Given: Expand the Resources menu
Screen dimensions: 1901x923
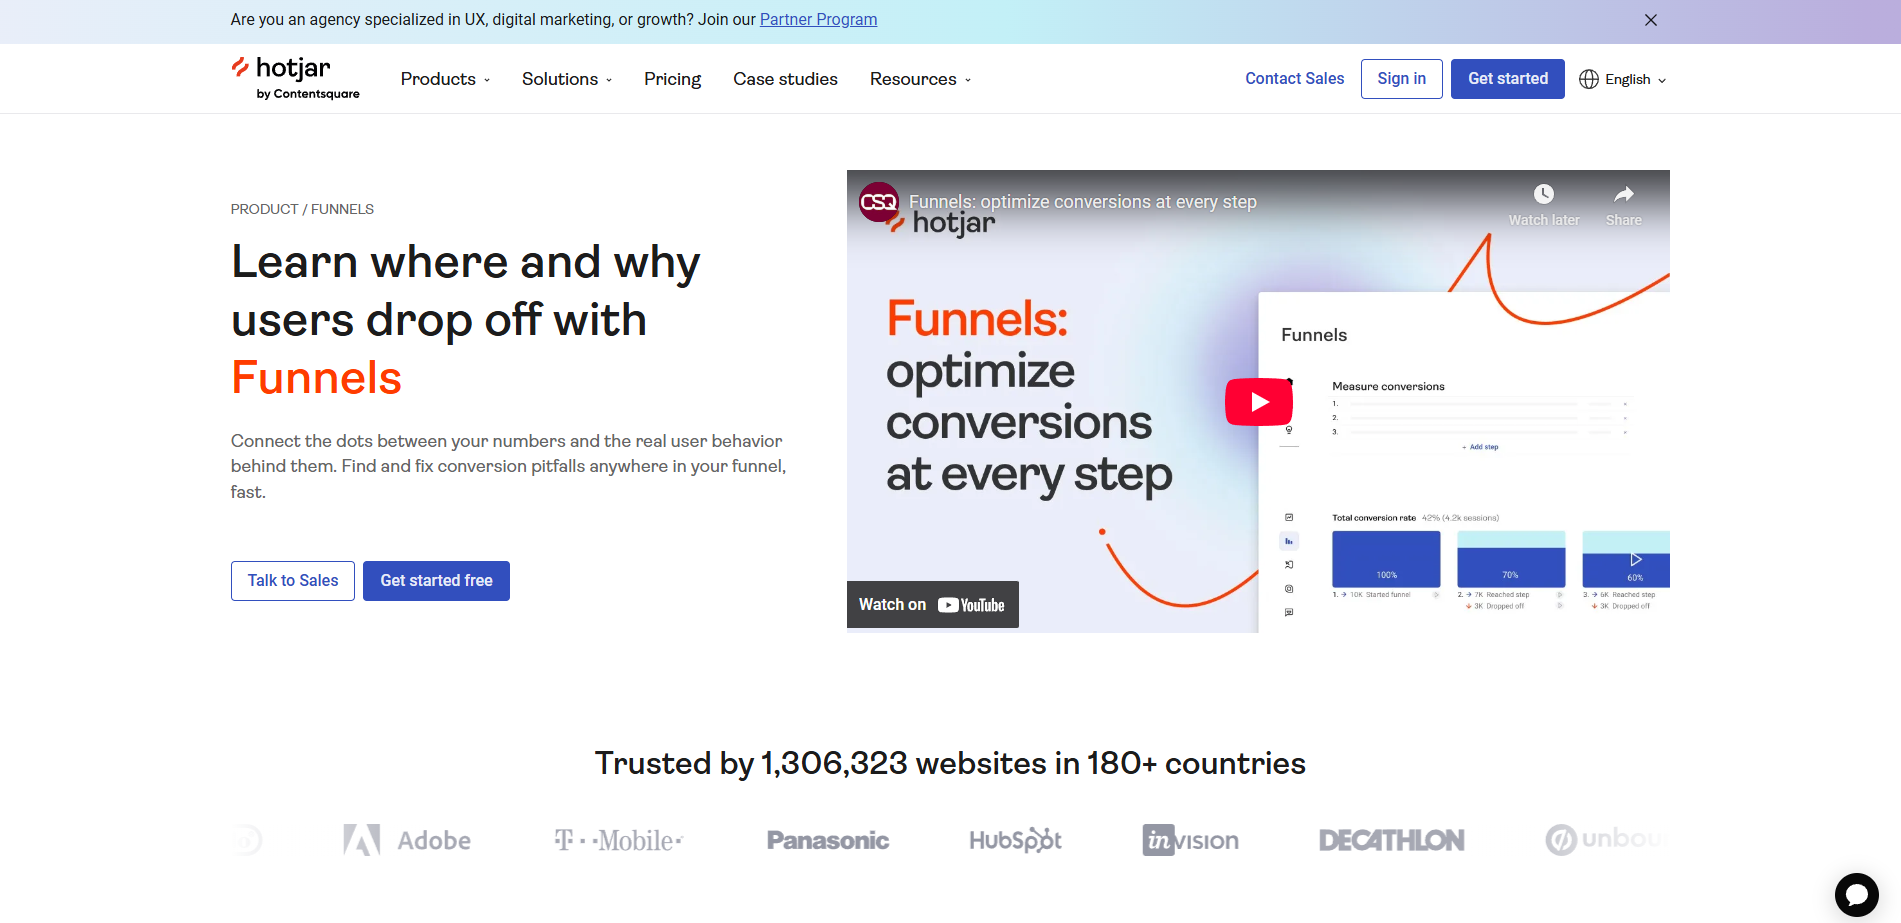Looking at the screenshot, I should pos(920,79).
